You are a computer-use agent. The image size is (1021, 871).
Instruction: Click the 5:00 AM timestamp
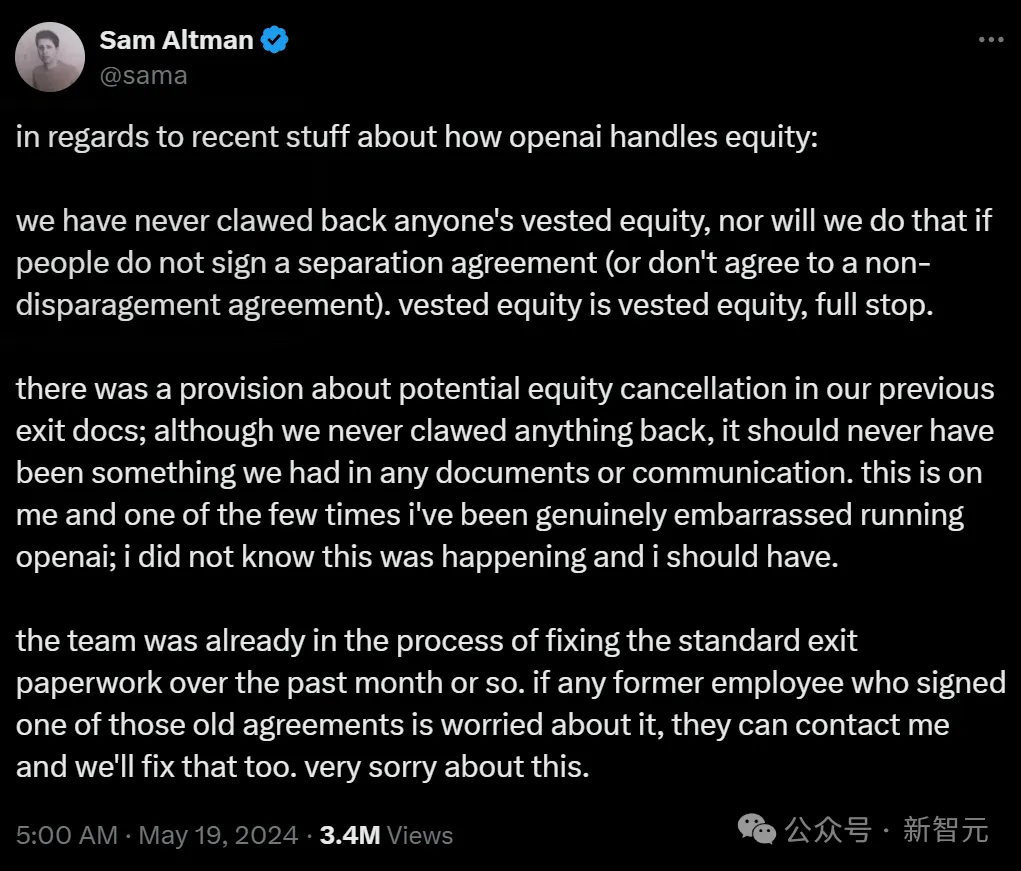point(66,835)
